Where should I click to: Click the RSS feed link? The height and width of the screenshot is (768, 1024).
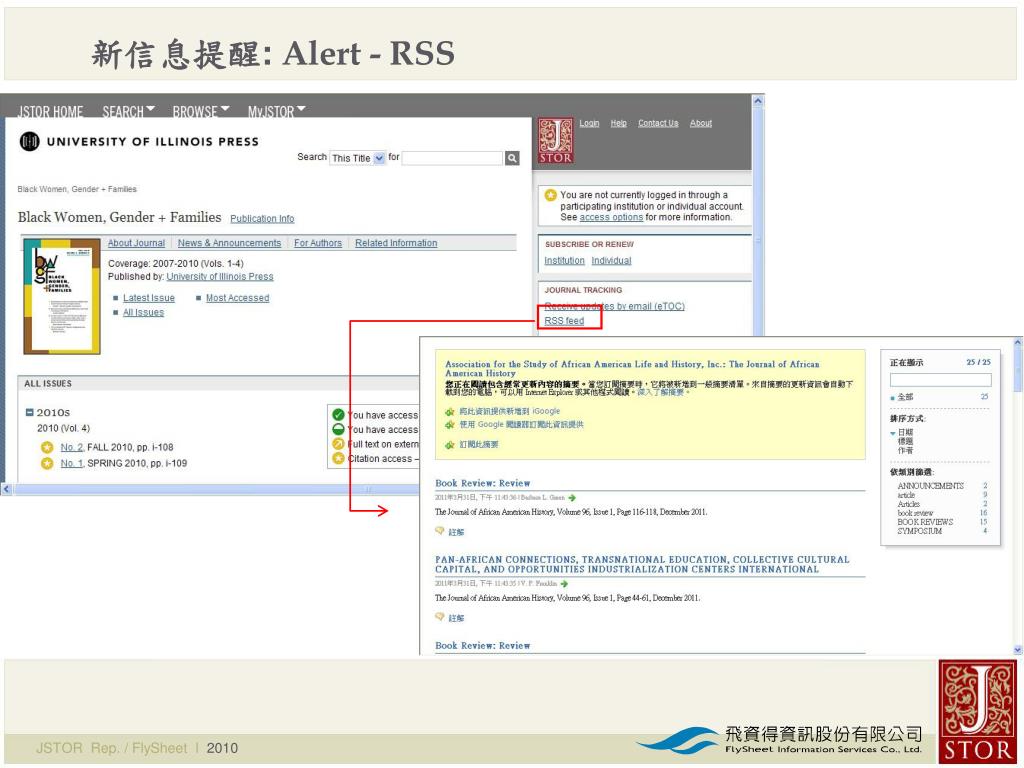point(564,321)
